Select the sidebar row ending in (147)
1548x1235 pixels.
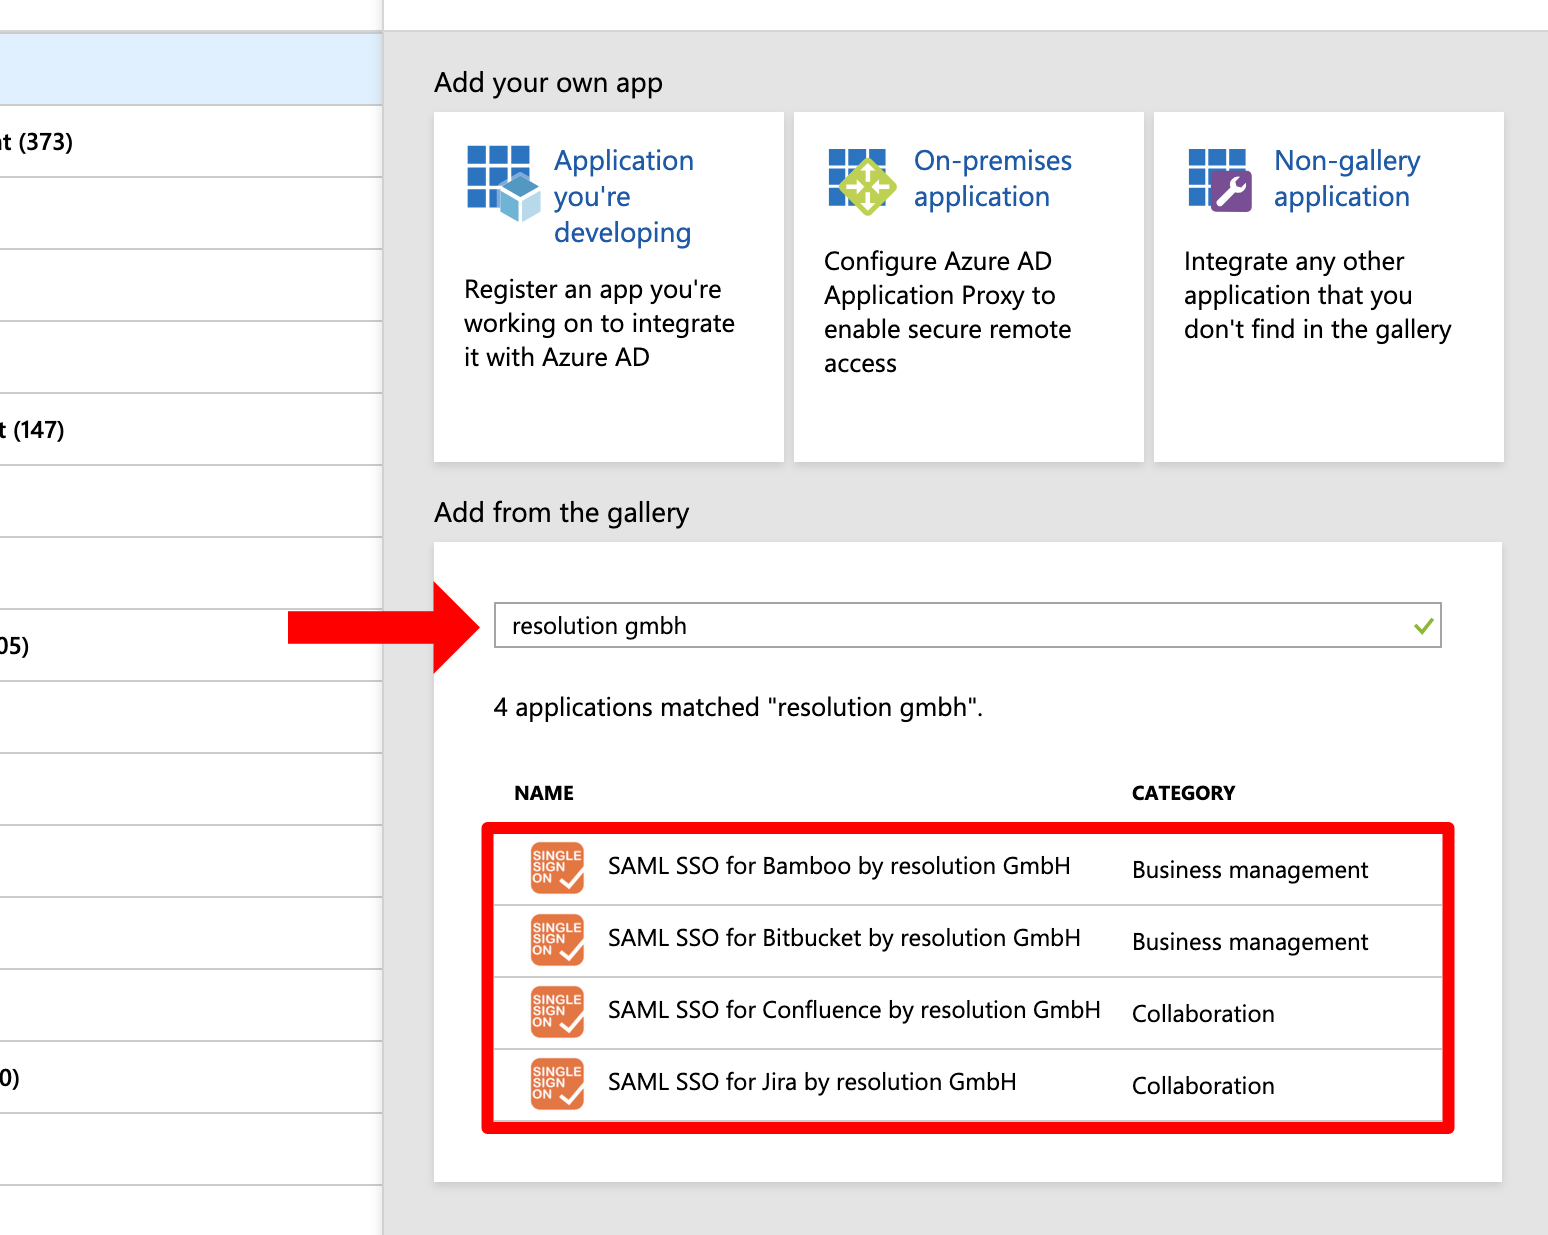pos(191,429)
